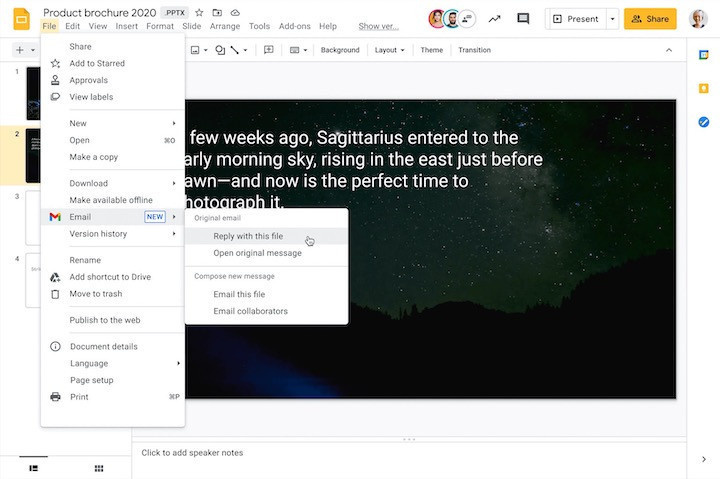Screen dimensions: 720x479
Task: Select the line tool icon
Action: coord(235,50)
